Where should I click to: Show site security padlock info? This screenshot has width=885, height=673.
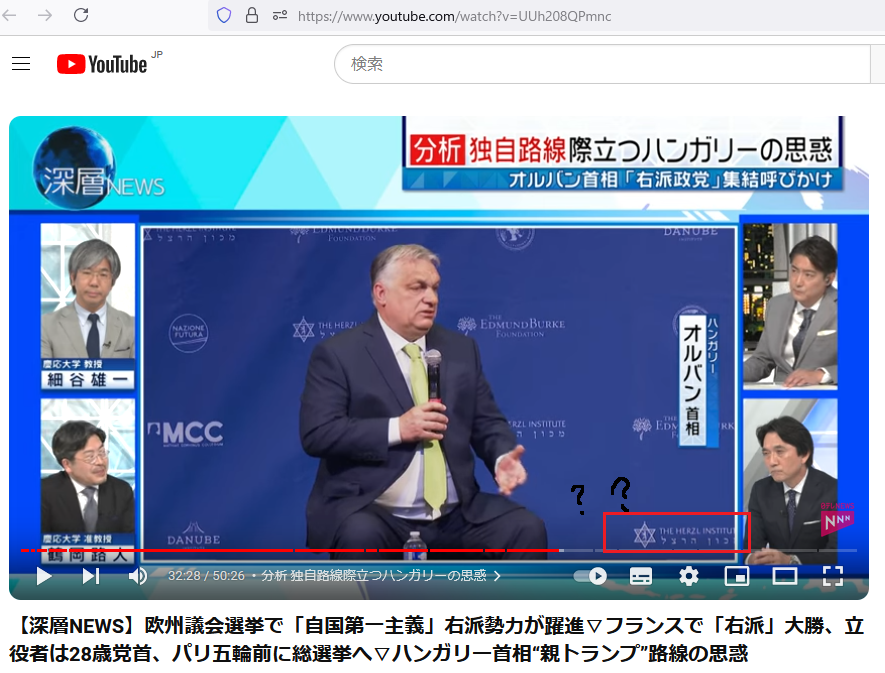pyautogui.click(x=252, y=15)
